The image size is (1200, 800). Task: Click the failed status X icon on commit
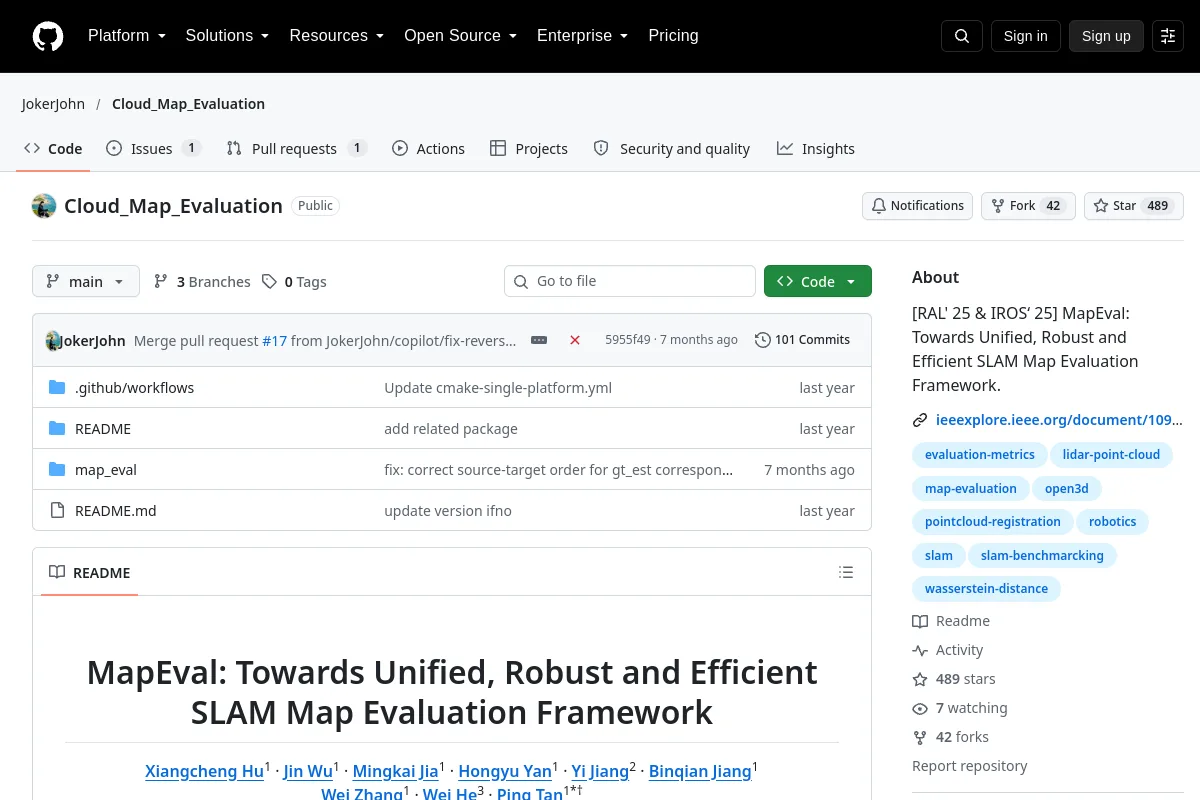[x=575, y=340]
